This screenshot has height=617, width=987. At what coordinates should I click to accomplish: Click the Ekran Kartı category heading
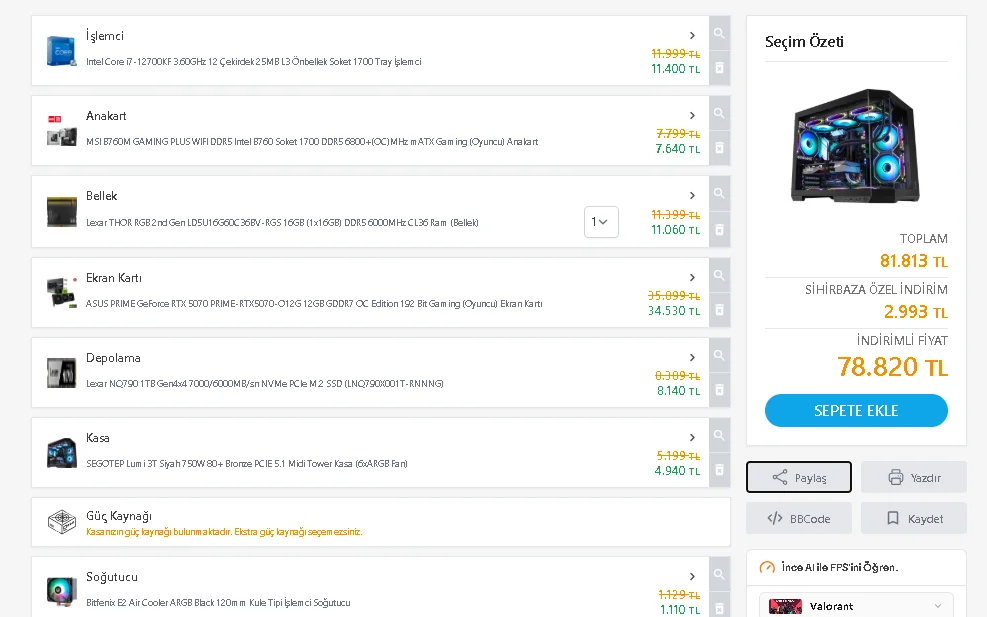[x=114, y=278]
